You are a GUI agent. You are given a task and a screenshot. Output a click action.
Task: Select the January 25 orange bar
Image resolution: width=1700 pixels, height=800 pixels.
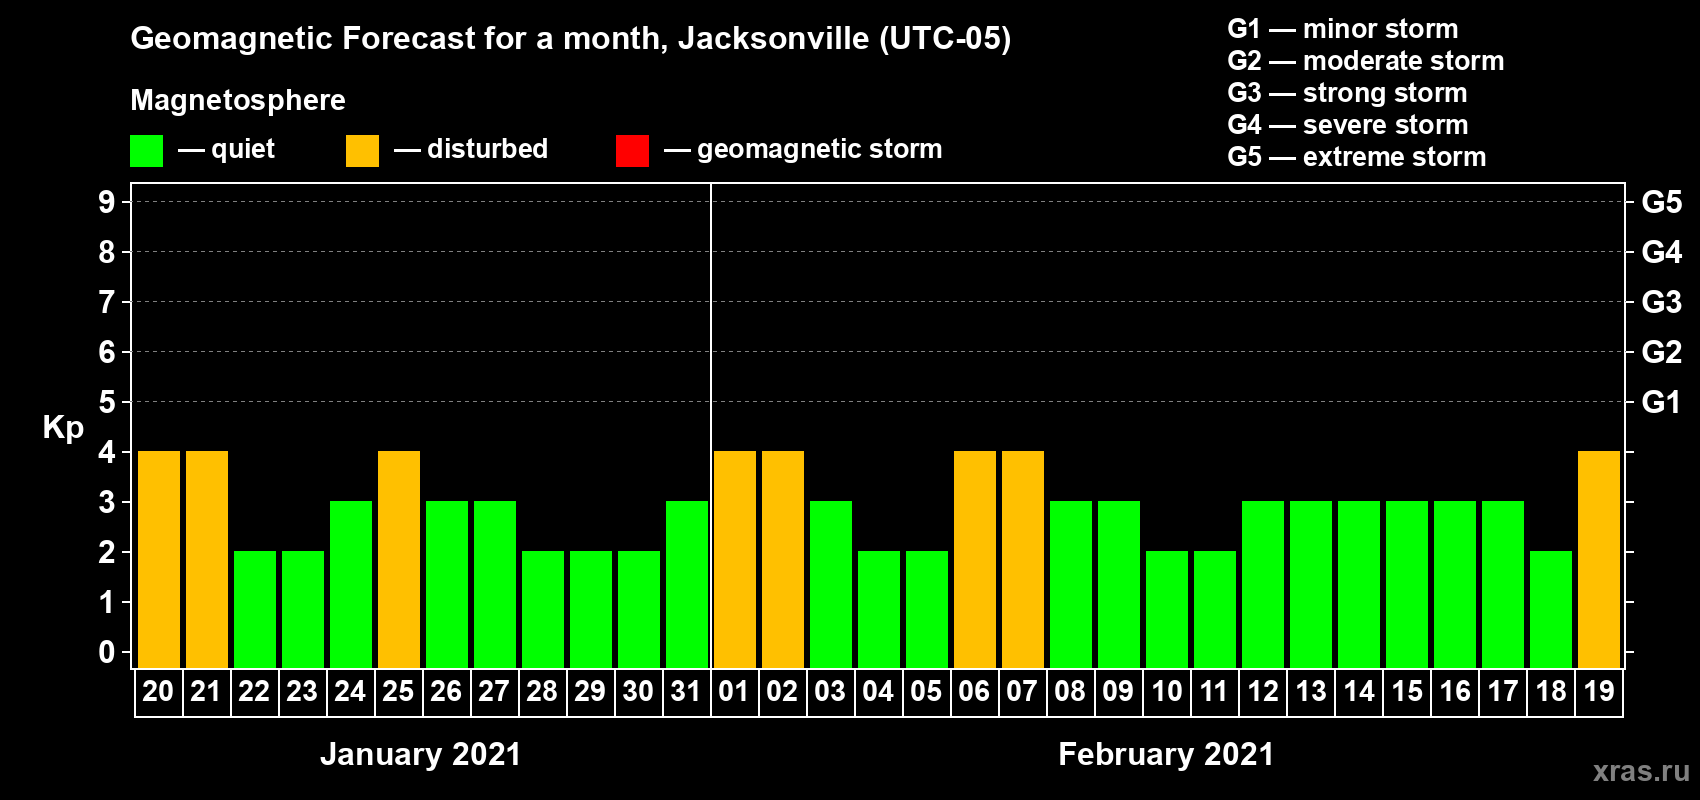click(399, 560)
